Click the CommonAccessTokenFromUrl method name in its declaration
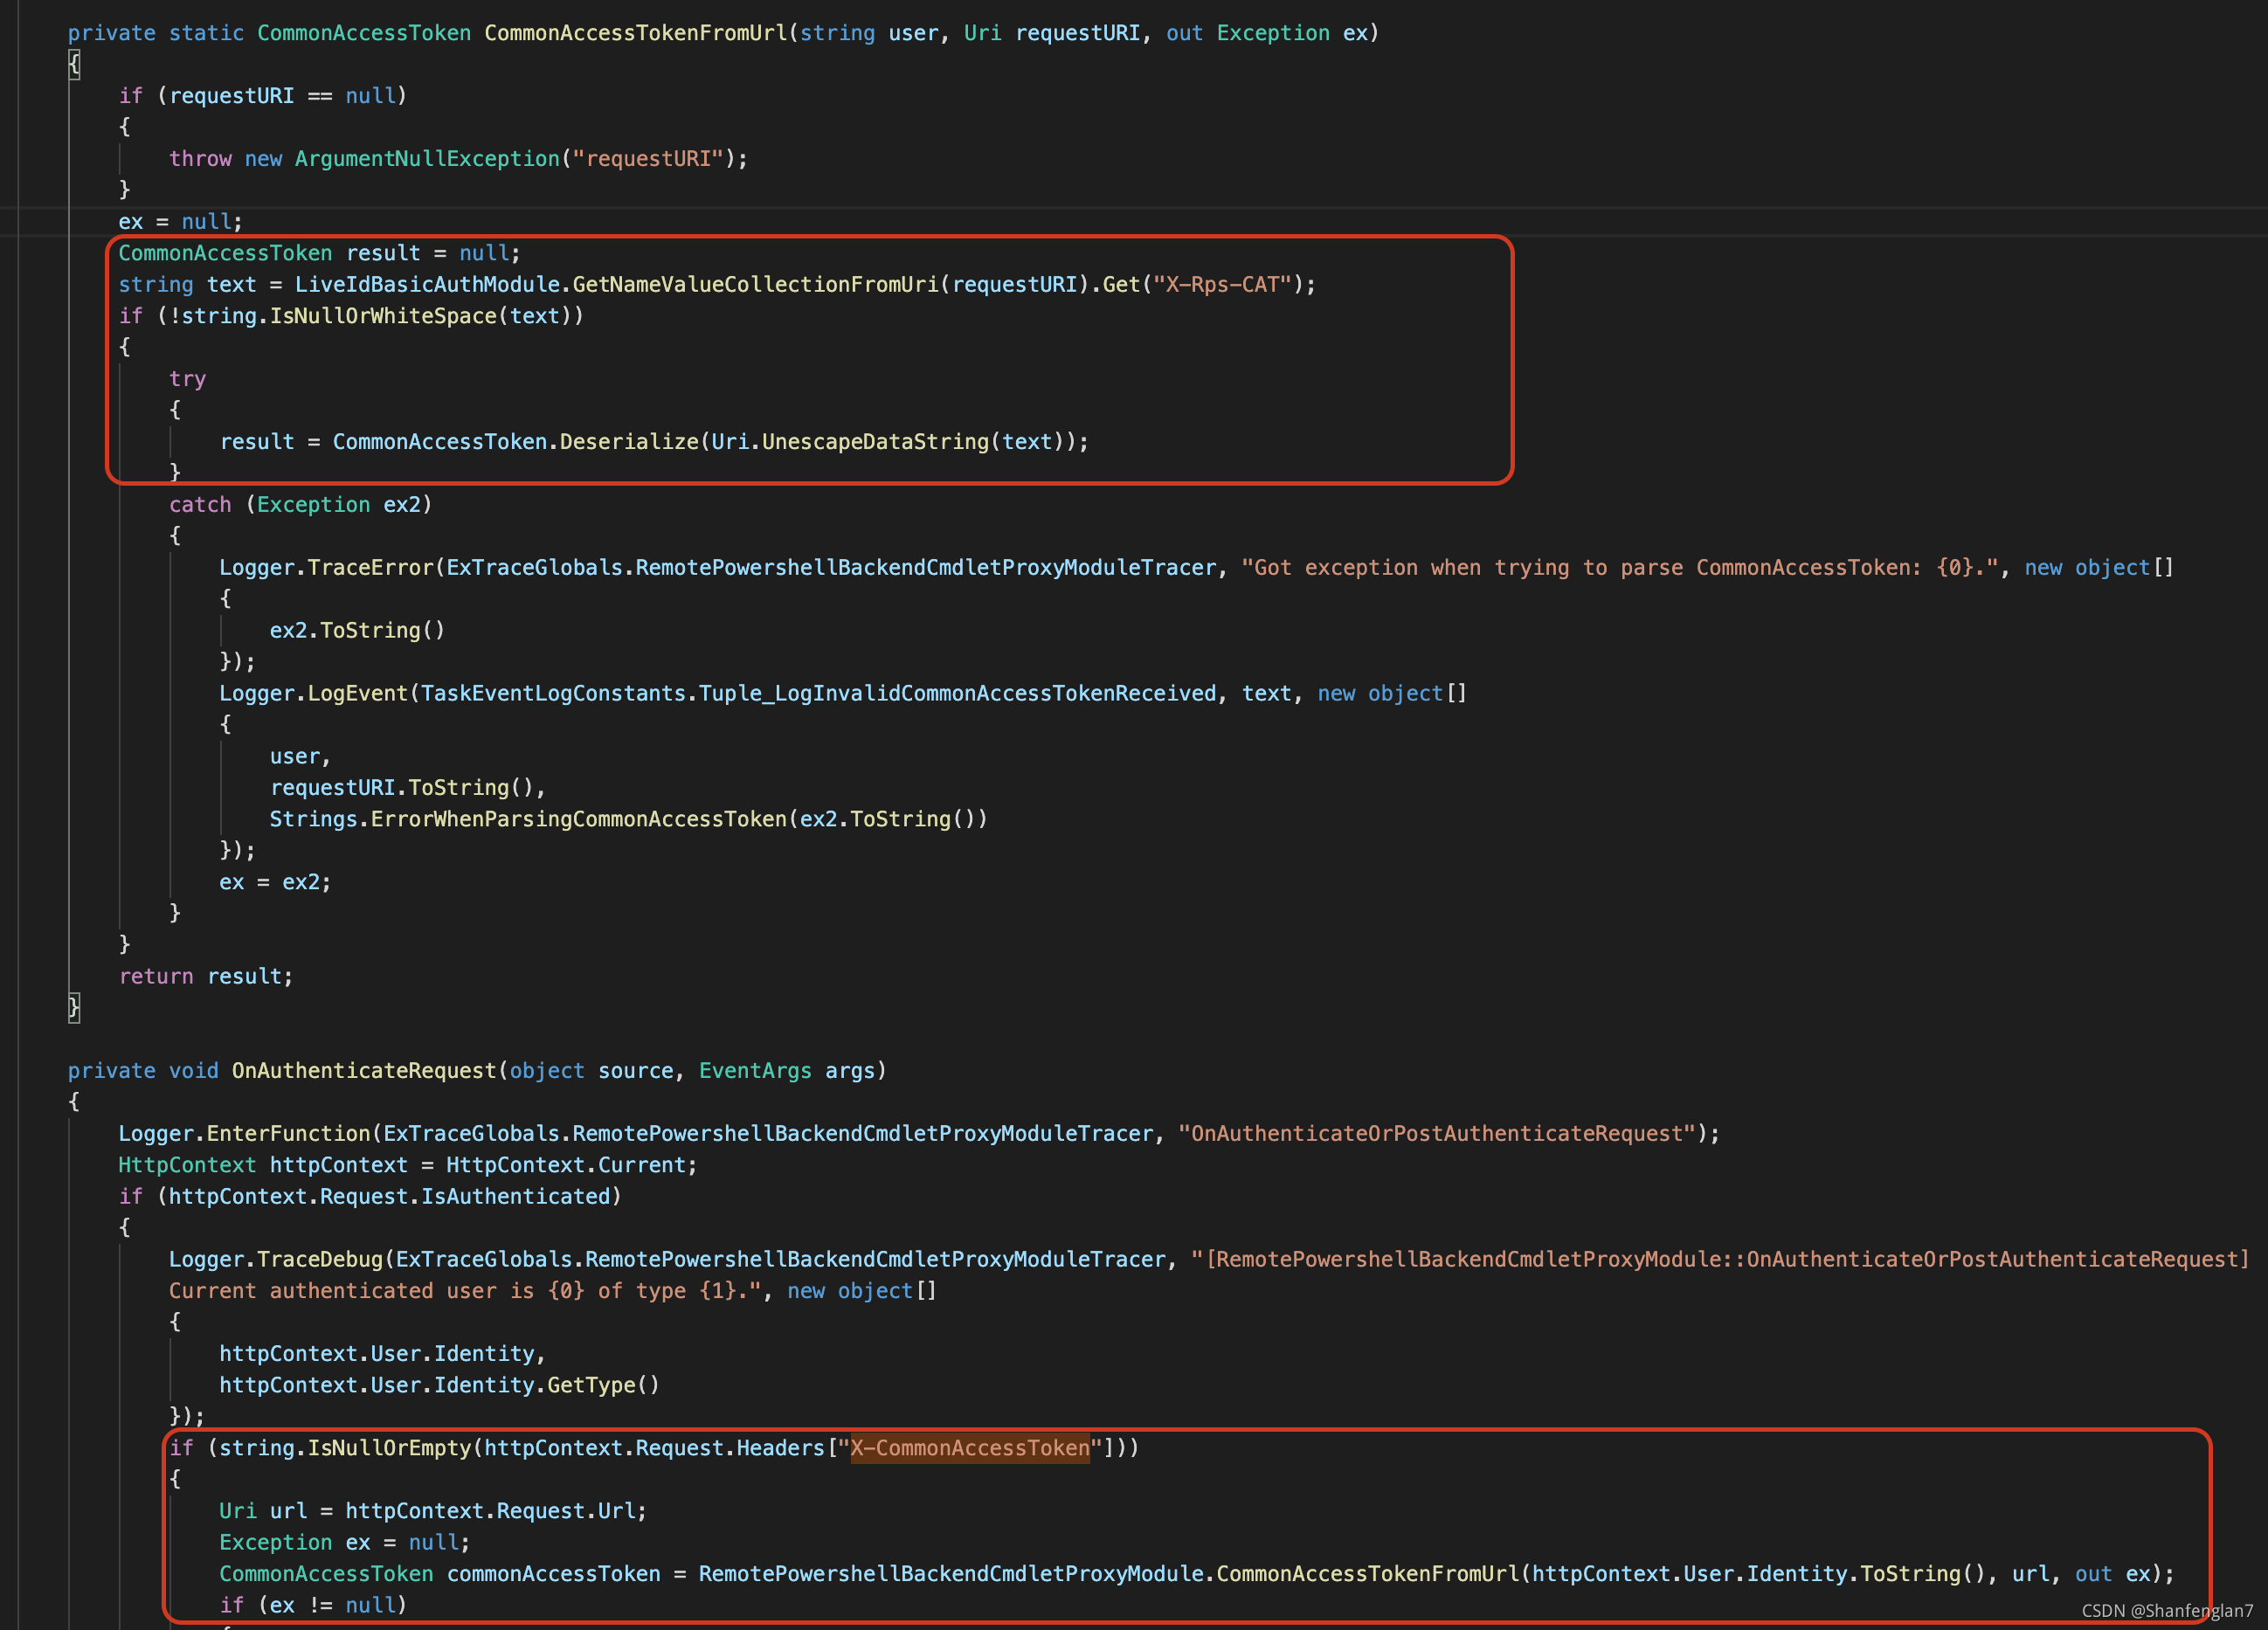This screenshot has height=1630, width=2268. (635, 33)
